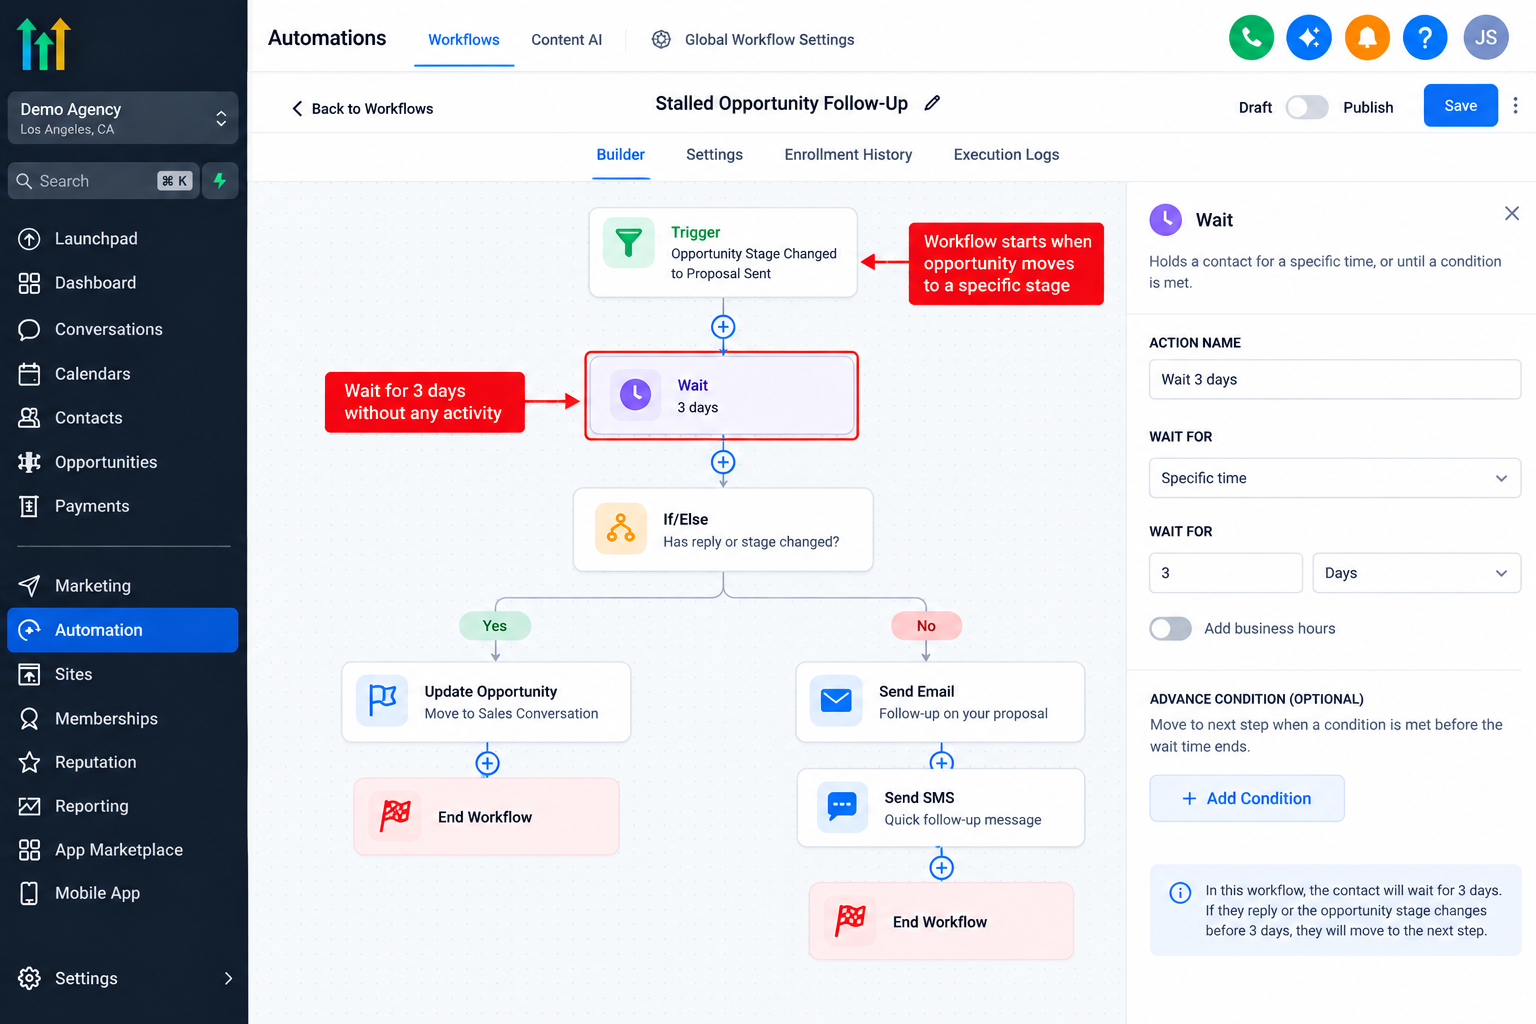Click the Save button
This screenshot has width=1536, height=1024.
[x=1460, y=106]
